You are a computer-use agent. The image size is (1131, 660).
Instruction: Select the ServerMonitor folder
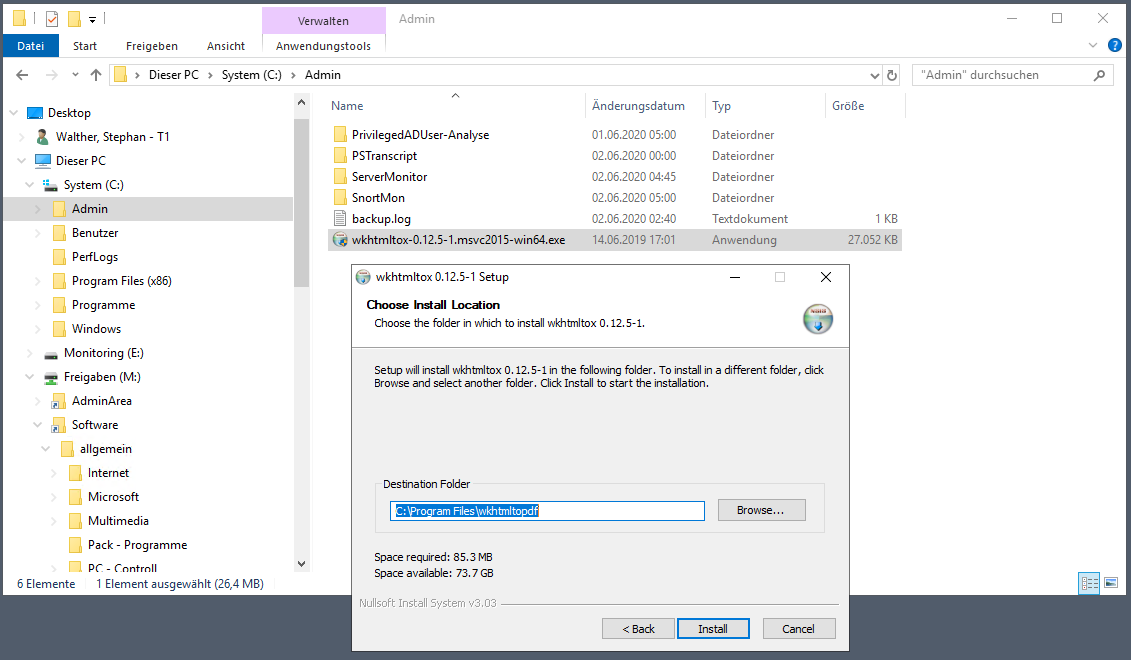pos(390,177)
